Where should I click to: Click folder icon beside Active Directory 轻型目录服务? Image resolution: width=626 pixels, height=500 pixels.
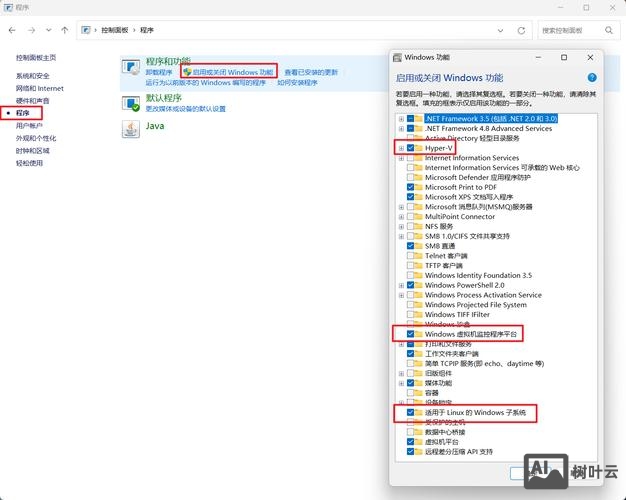(x=418, y=138)
